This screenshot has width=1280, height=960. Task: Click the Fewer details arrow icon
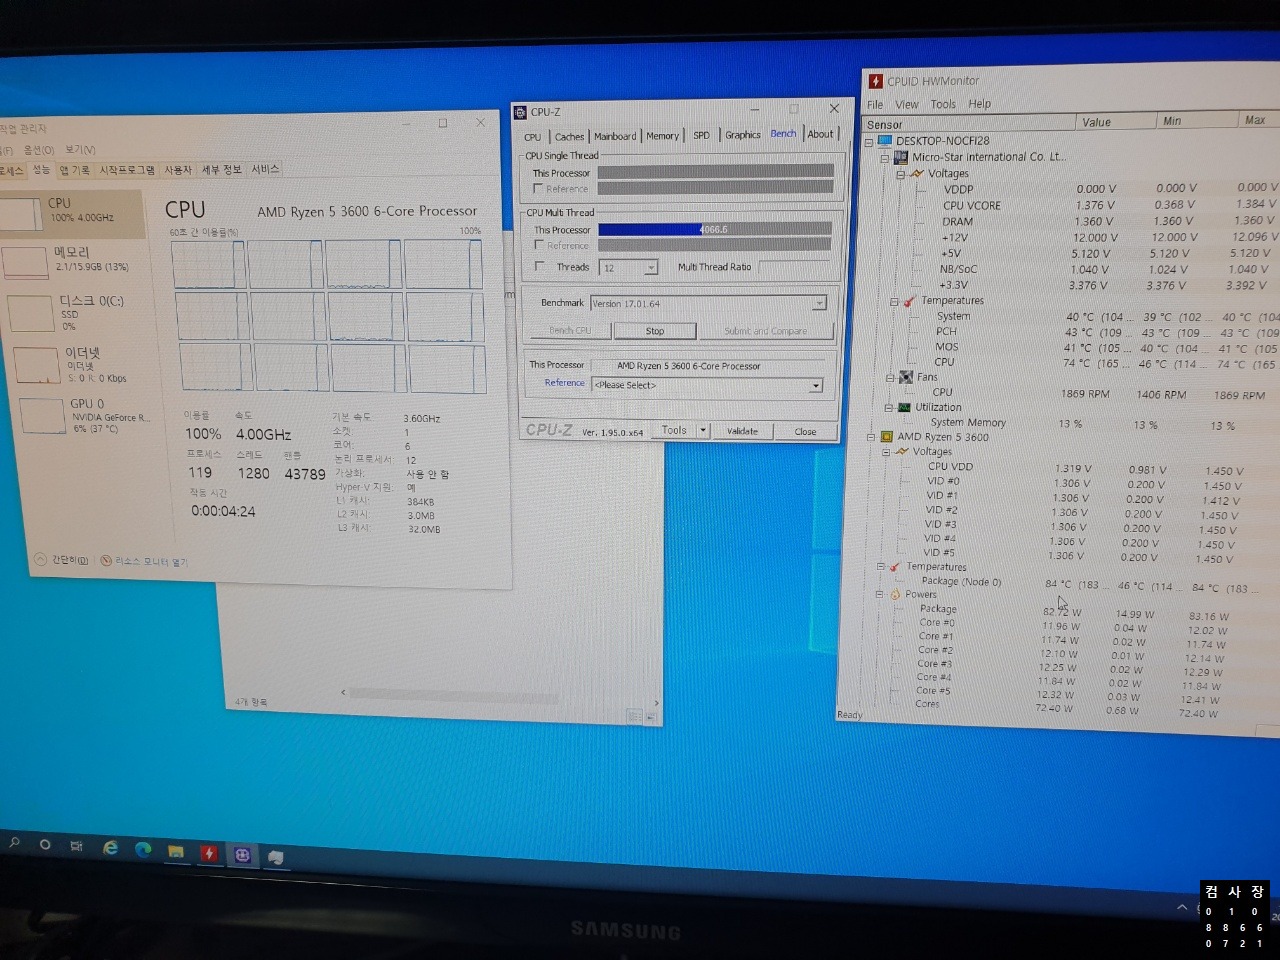(x=40, y=559)
